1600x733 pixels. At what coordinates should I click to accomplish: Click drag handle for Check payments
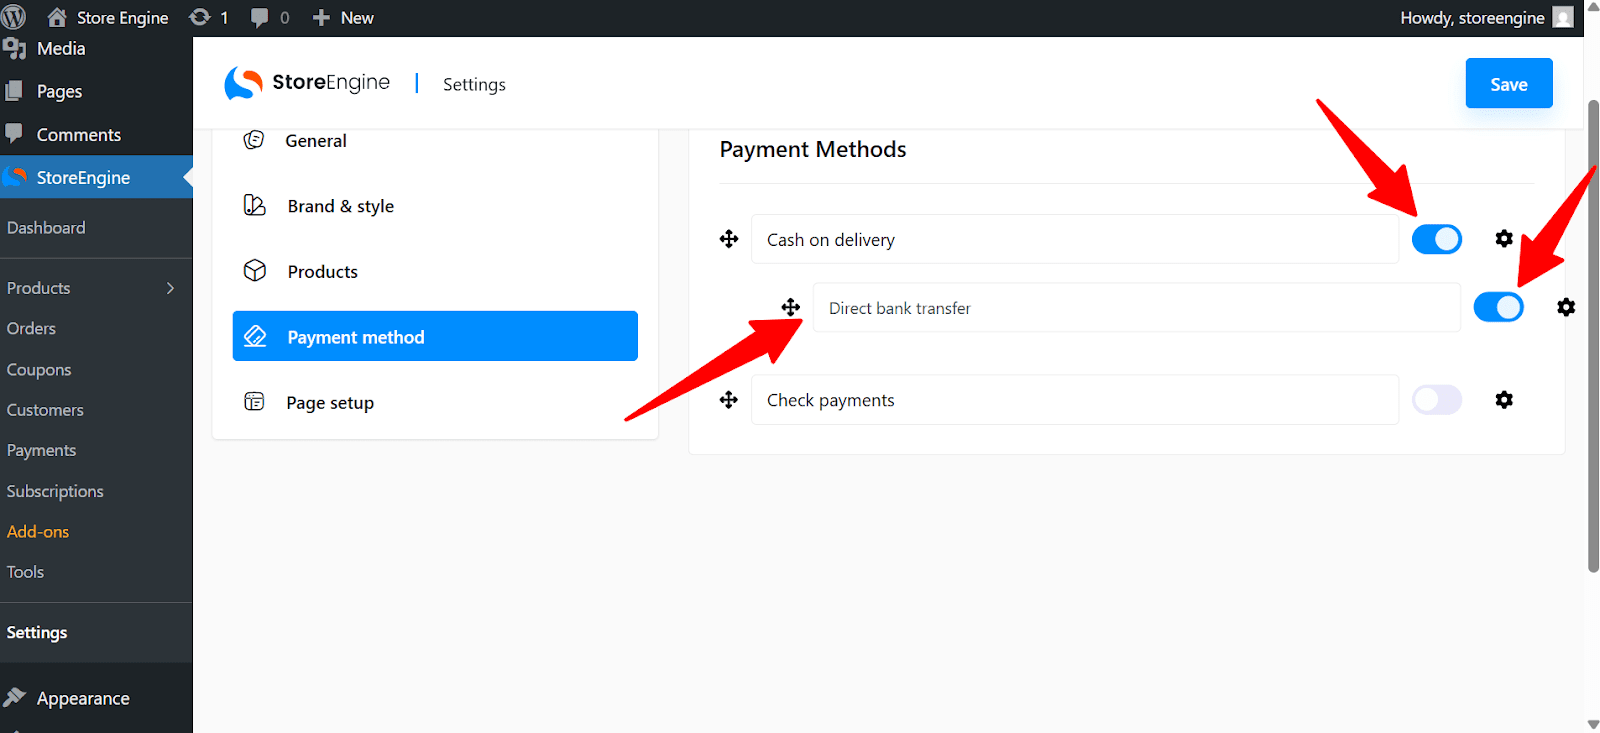[x=729, y=400]
